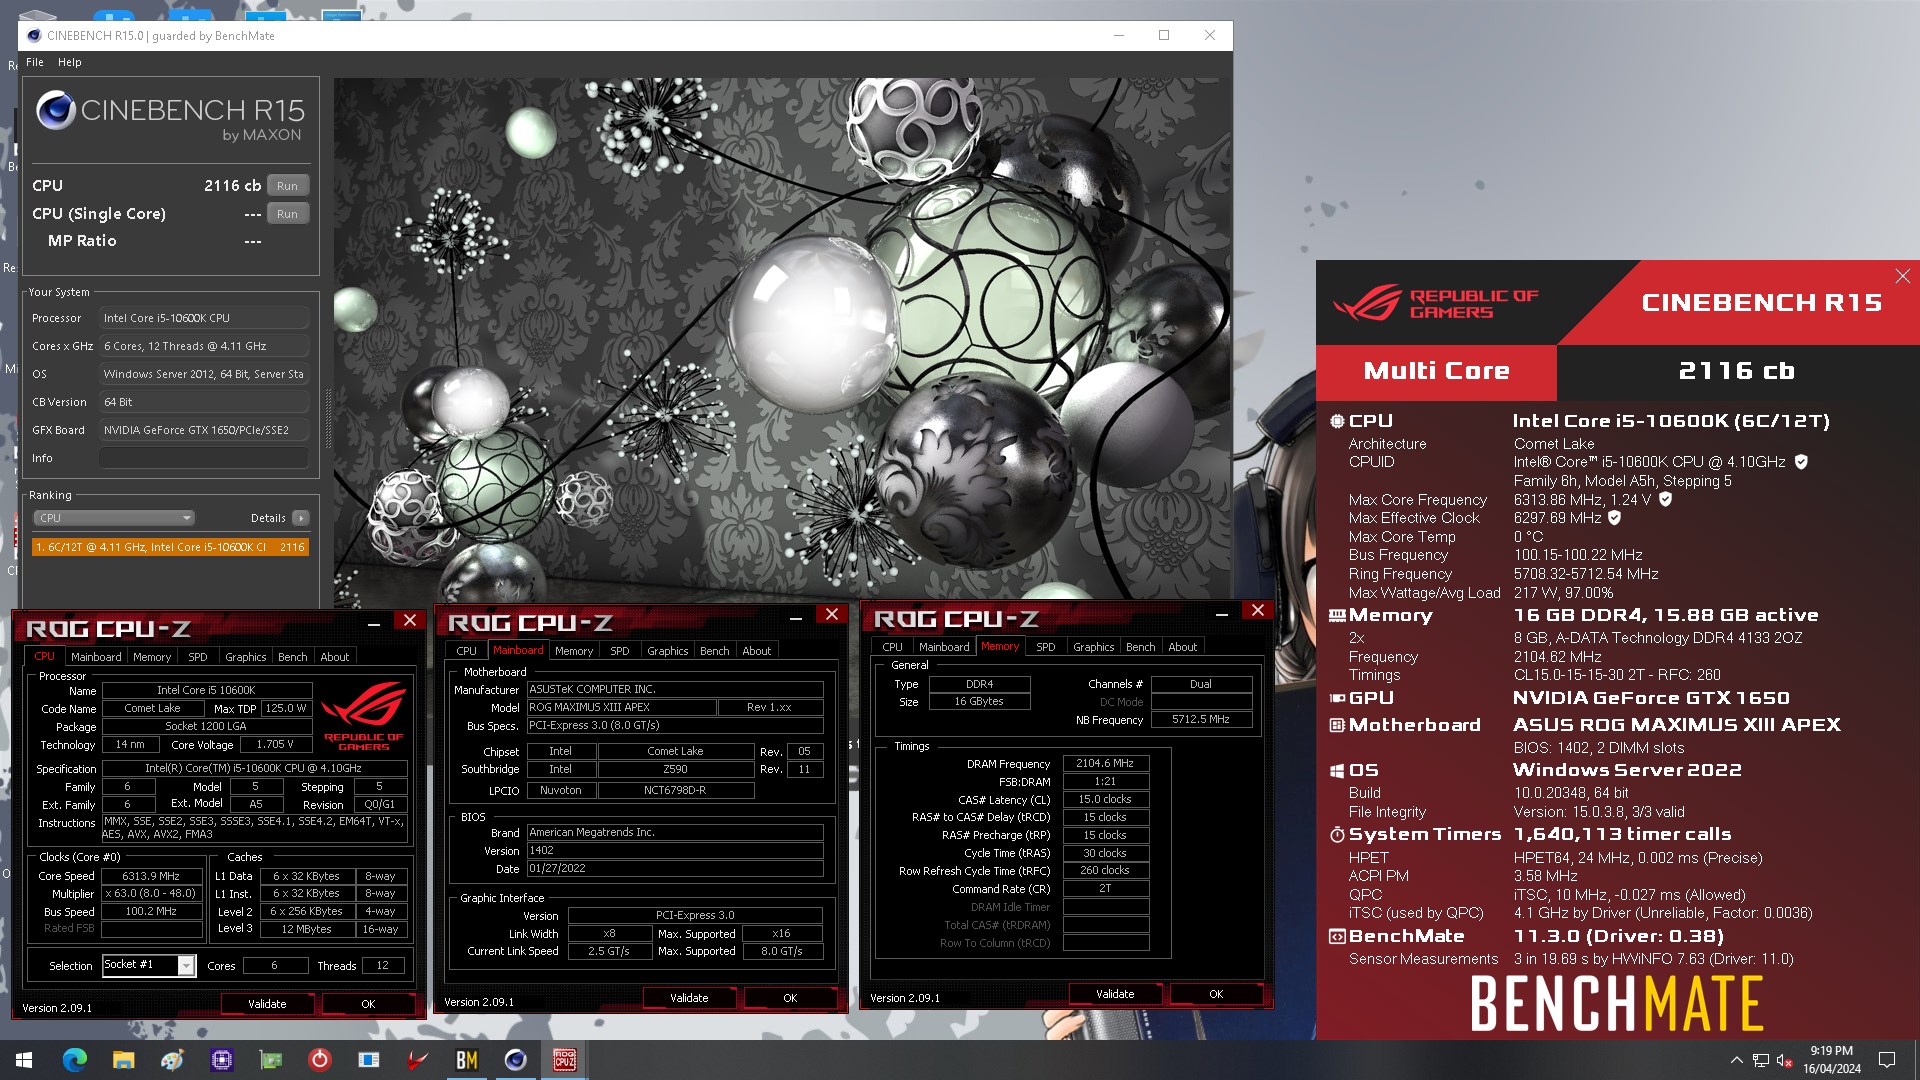1920x1080 pixels.
Task: Open Graphics tab in the Memory CPU-Z window
Action: [1093, 647]
